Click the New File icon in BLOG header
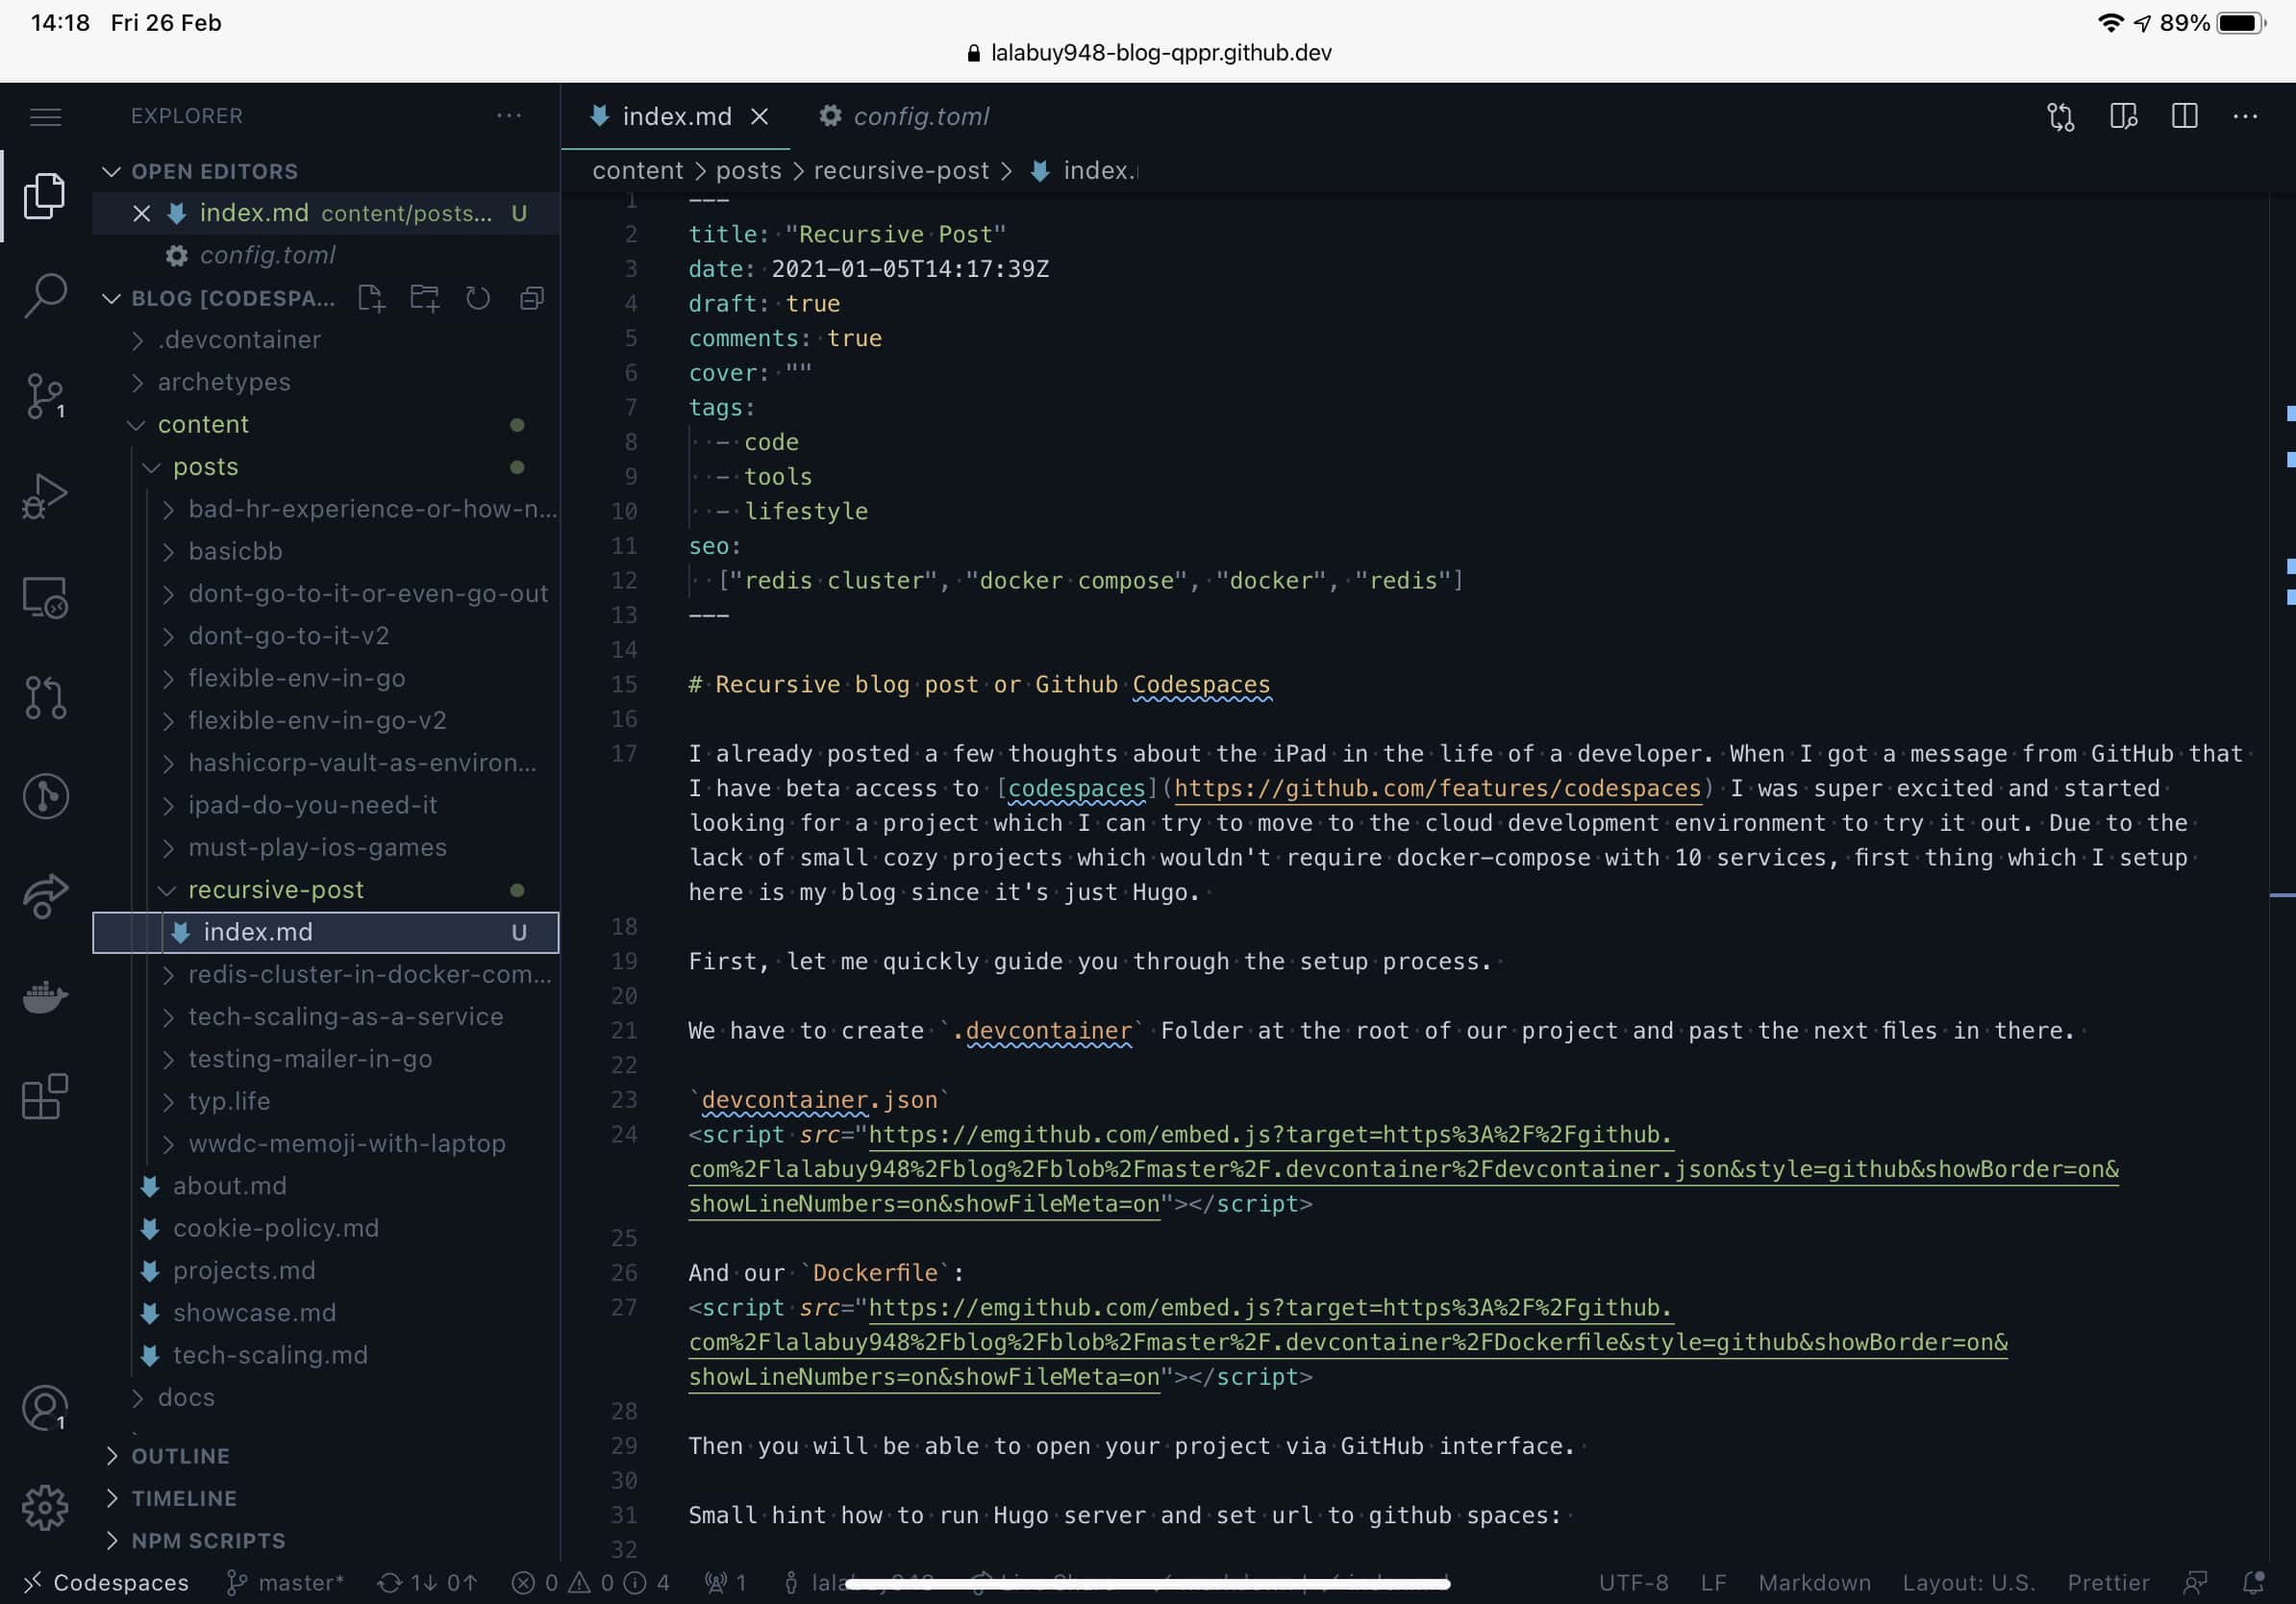 click(x=371, y=298)
